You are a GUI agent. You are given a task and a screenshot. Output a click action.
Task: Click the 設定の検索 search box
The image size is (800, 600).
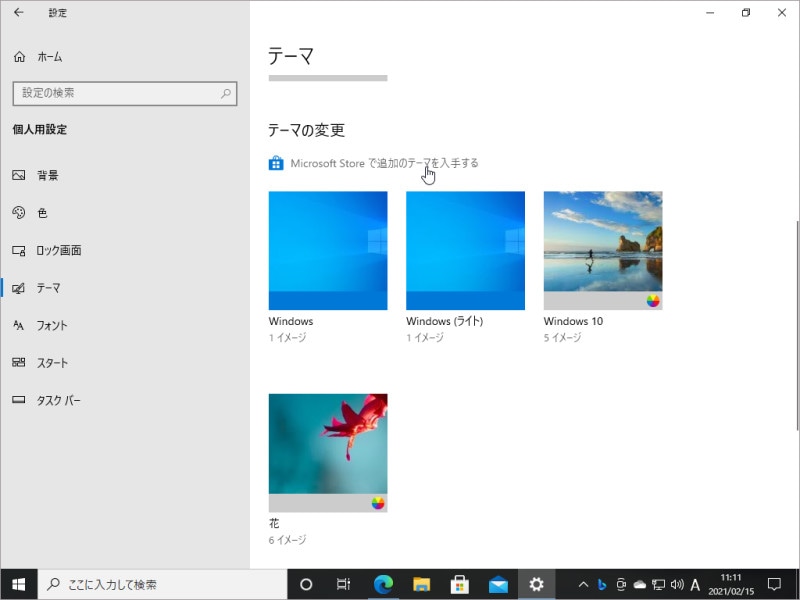click(x=124, y=93)
